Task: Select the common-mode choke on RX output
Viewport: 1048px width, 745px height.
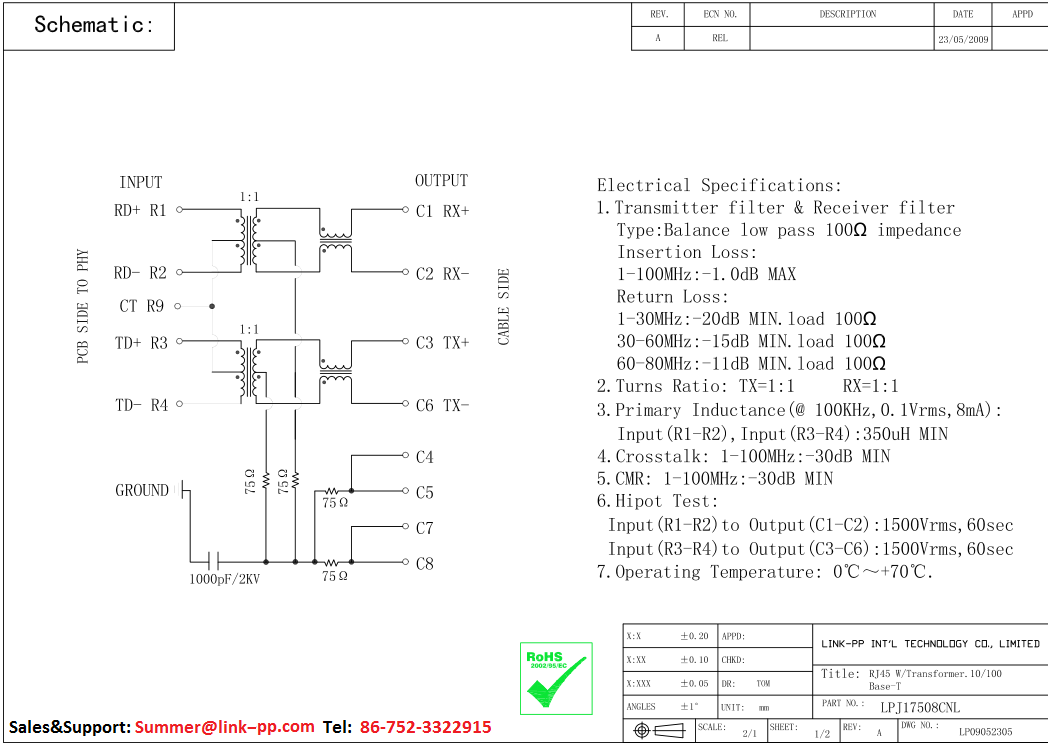Action: point(335,240)
